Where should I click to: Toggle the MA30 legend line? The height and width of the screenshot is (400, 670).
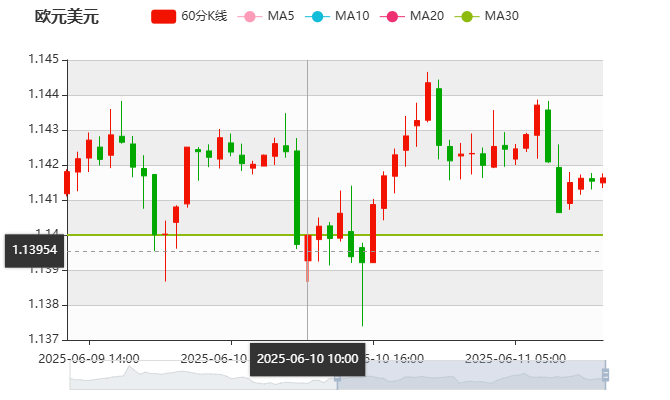487,16
